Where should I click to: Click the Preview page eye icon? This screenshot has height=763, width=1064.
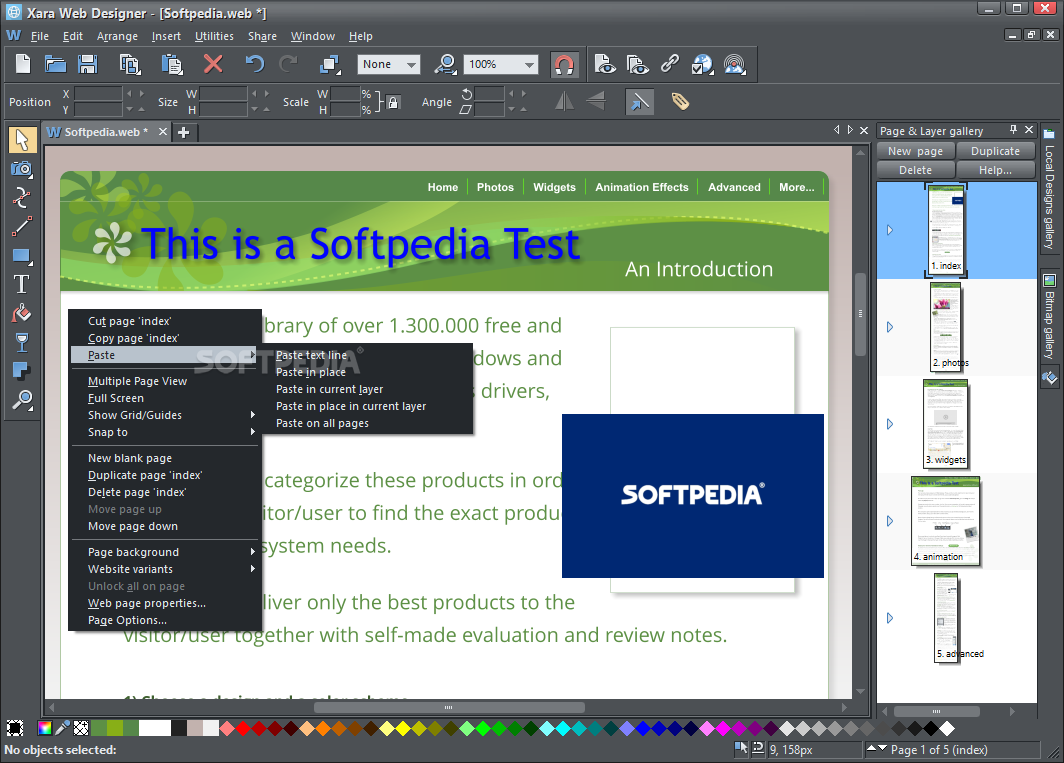(x=605, y=64)
